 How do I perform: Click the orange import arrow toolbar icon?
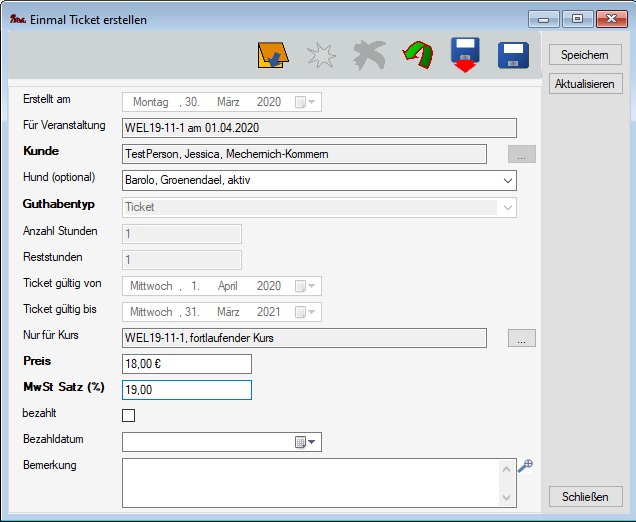click(x=272, y=56)
